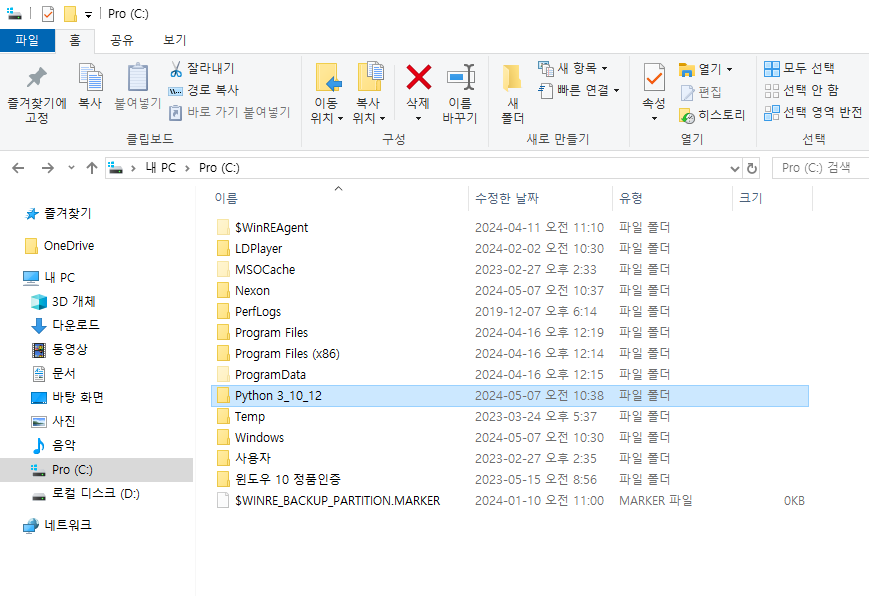Click the Refresh button
869x596 pixels.
pos(752,168)
